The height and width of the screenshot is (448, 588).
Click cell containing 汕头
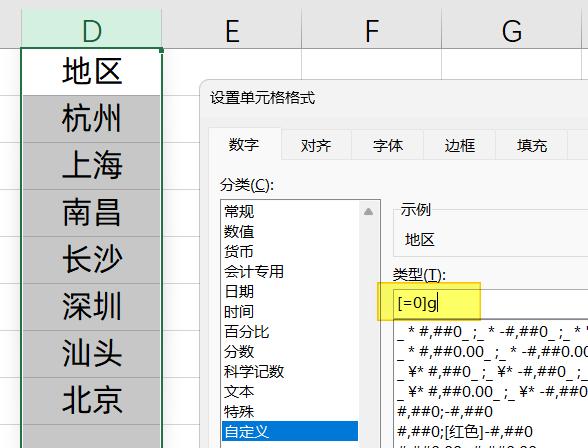(x=92, y=354)
